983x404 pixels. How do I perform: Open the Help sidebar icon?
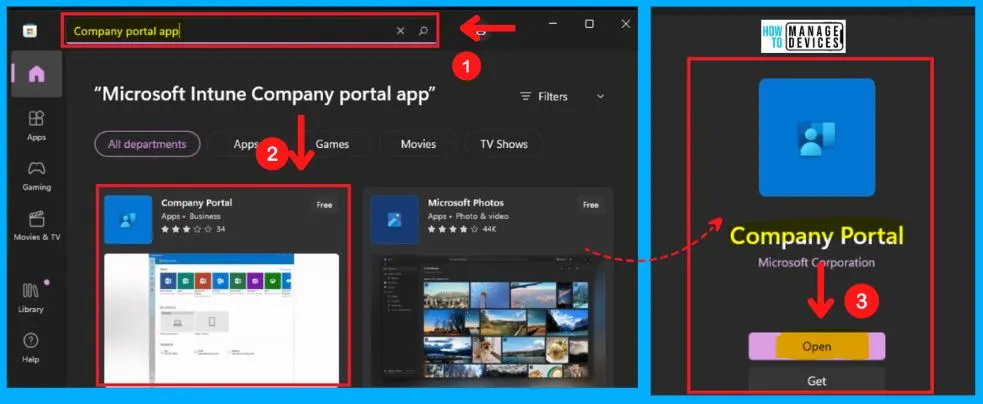pyautogui.click(x=31, y=348)
